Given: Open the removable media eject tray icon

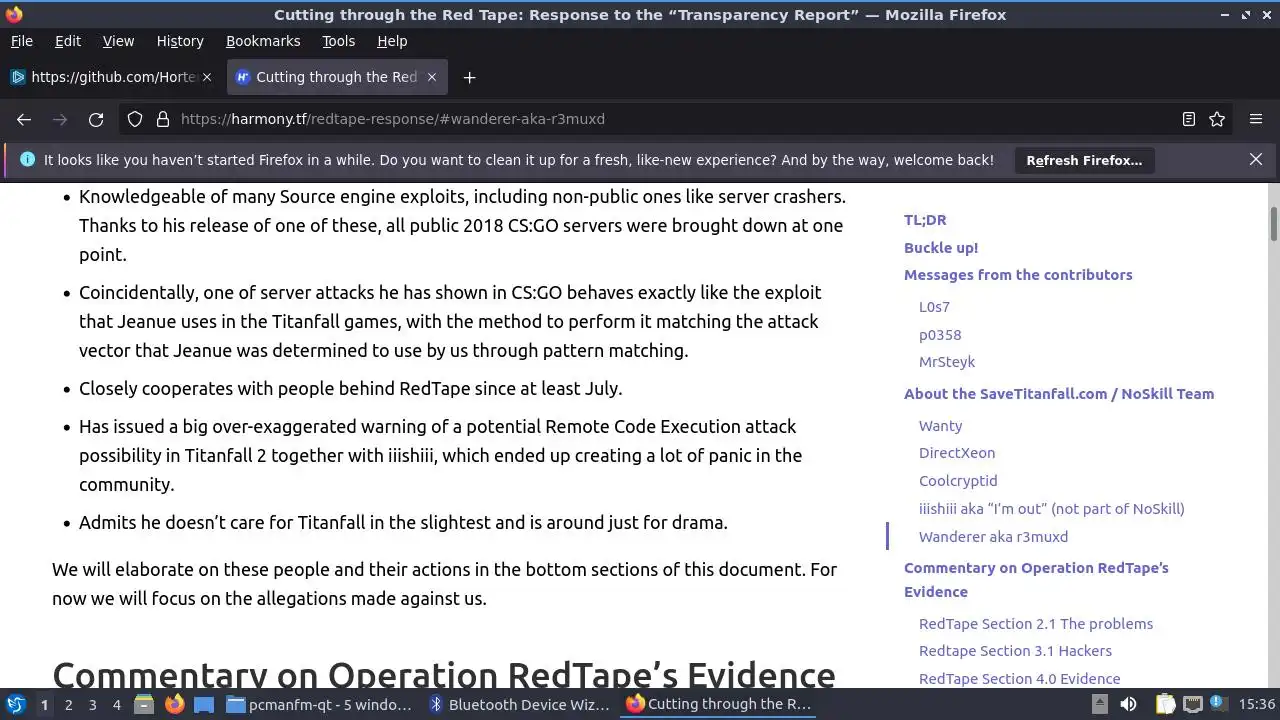Looking at the screenshot, I should coord(1101,705).
